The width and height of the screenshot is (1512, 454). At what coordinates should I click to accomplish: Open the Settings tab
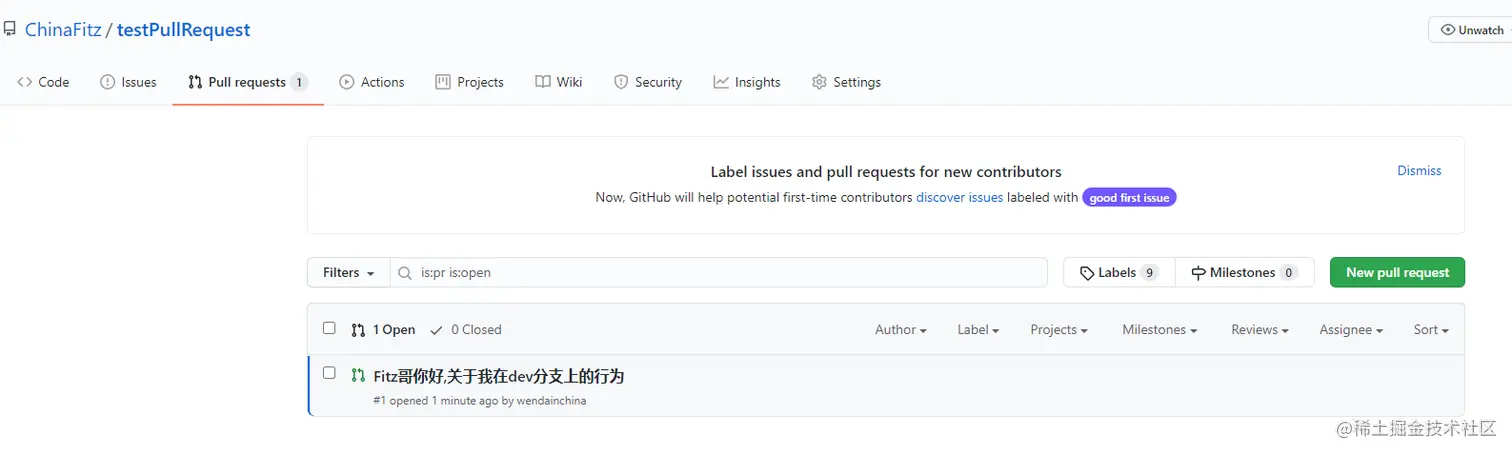846,82
